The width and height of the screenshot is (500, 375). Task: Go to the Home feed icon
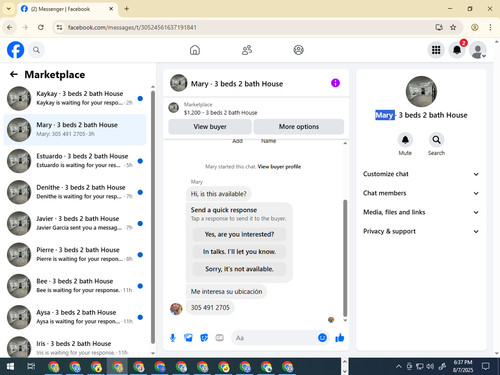[x=195, y=50]
